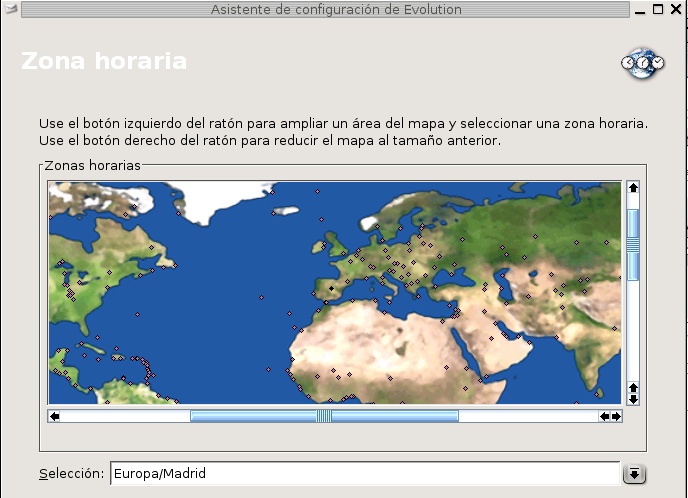Close the Evolution configuration assistant window

(677, 9)
